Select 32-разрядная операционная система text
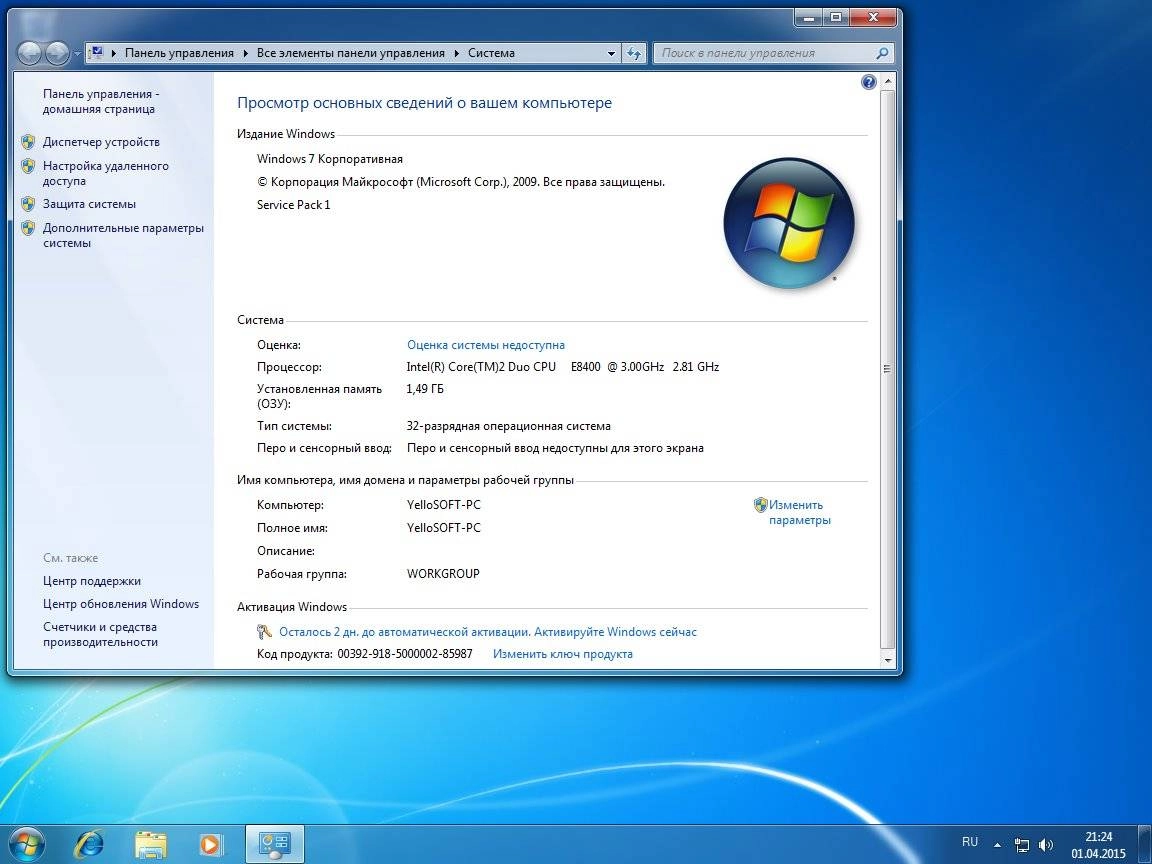Viewport: 1152px width, 864px height. [508, 426]
